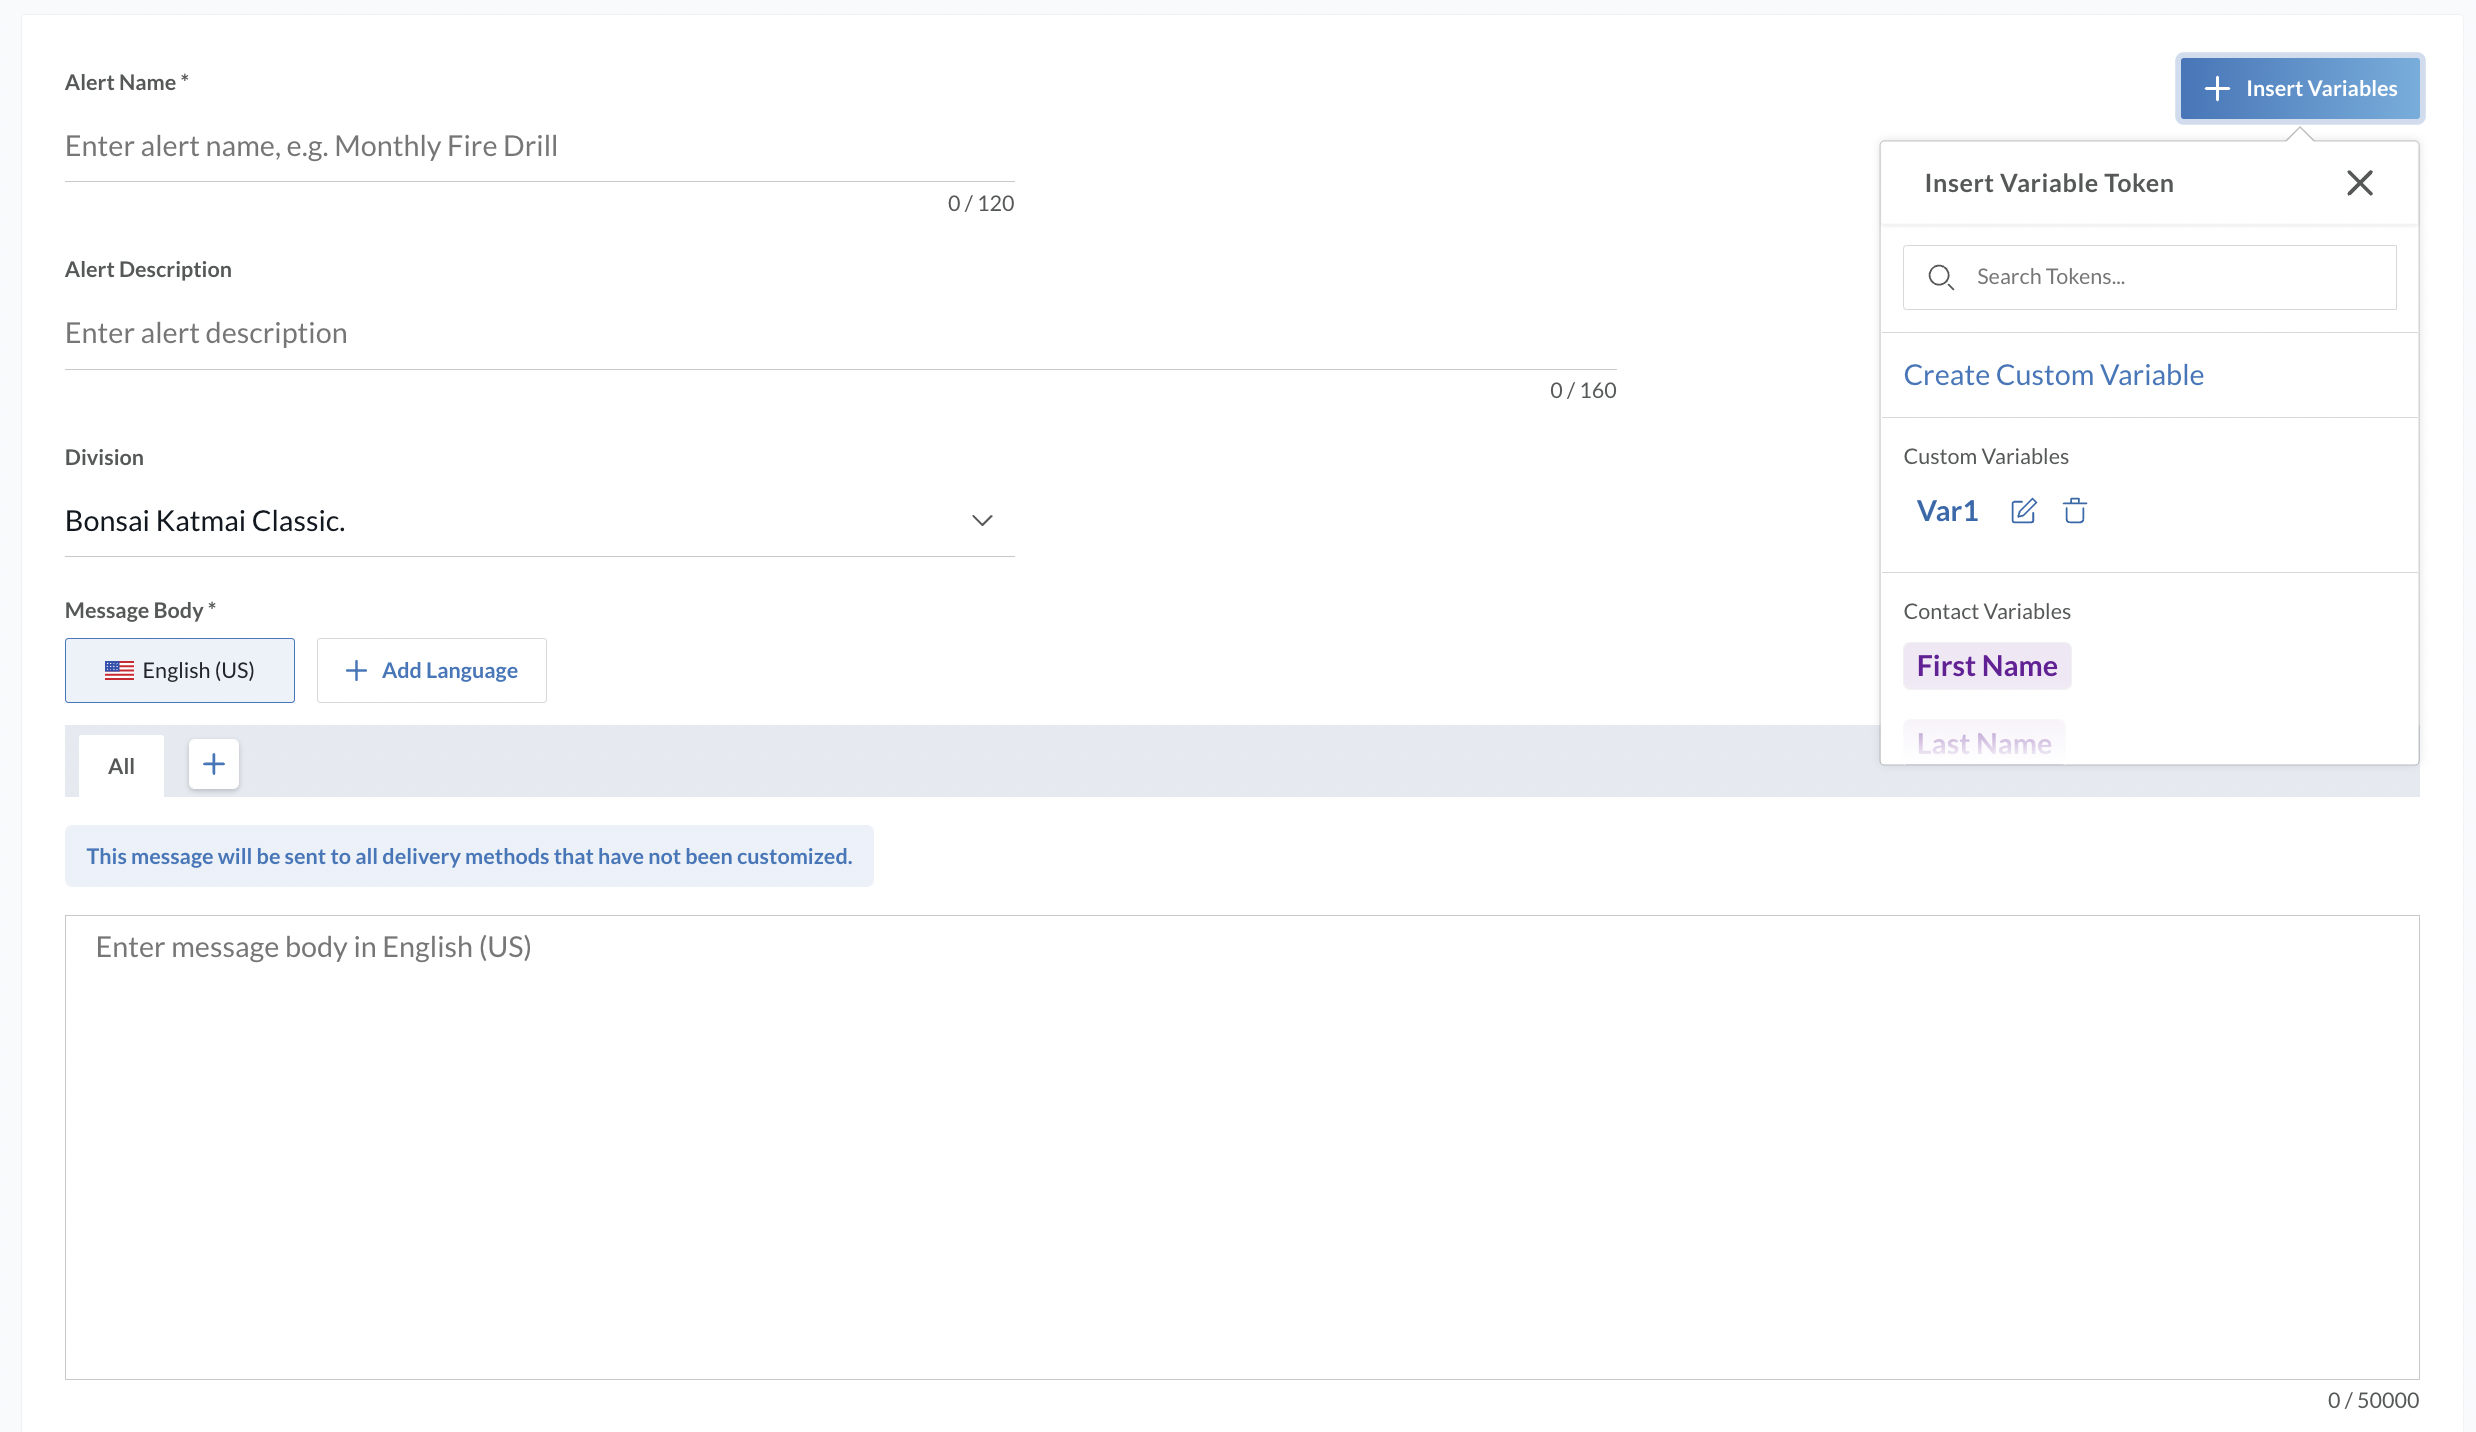The width and height of the screenshot is (2476, 1432).
Task: Click the plus icon in Add Language
Action: (x=356, y=670)
